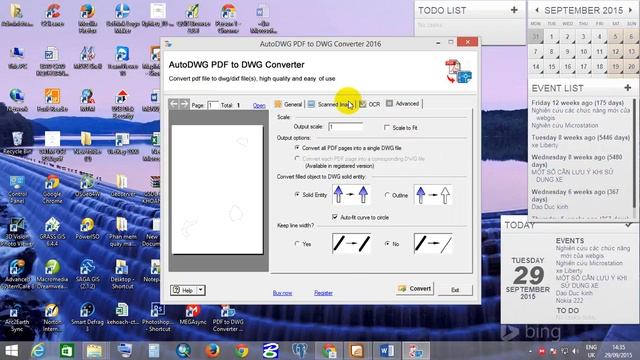Click ENG UK language indicator in tray
Viewport: 640px width, 360px height.
[591, 351]
